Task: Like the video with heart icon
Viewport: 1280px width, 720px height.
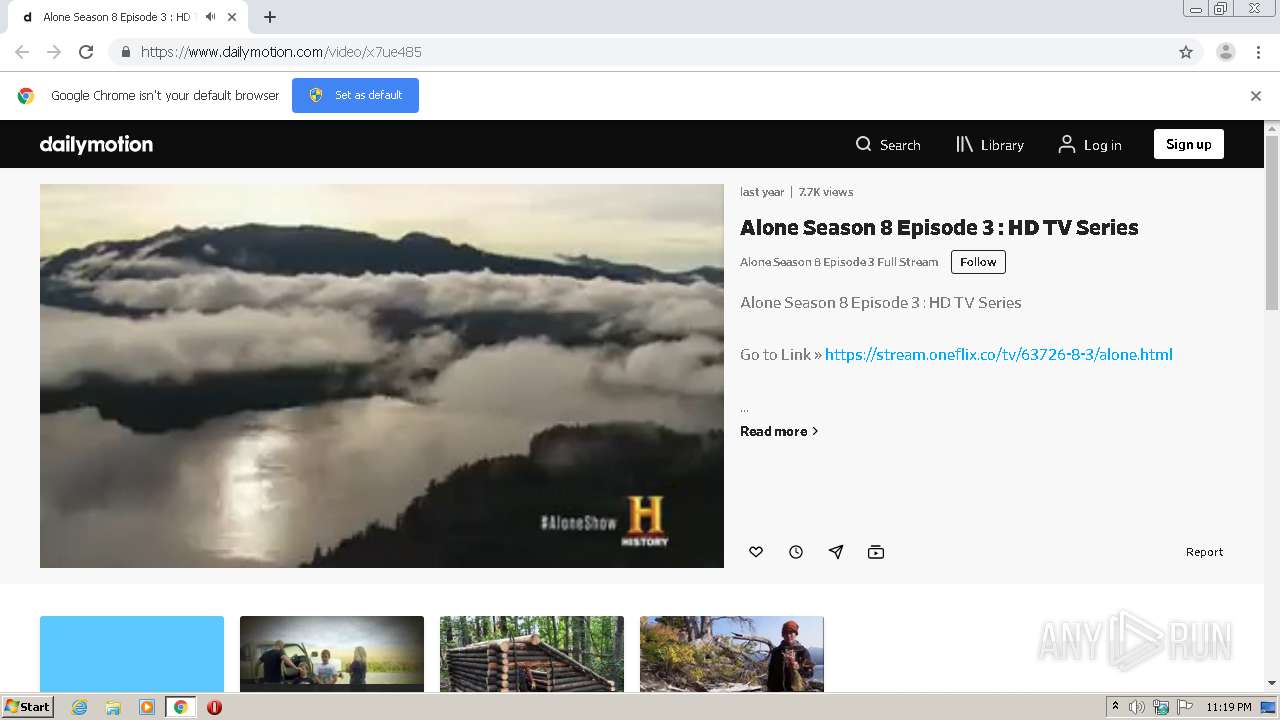Action: click(756, 552)
